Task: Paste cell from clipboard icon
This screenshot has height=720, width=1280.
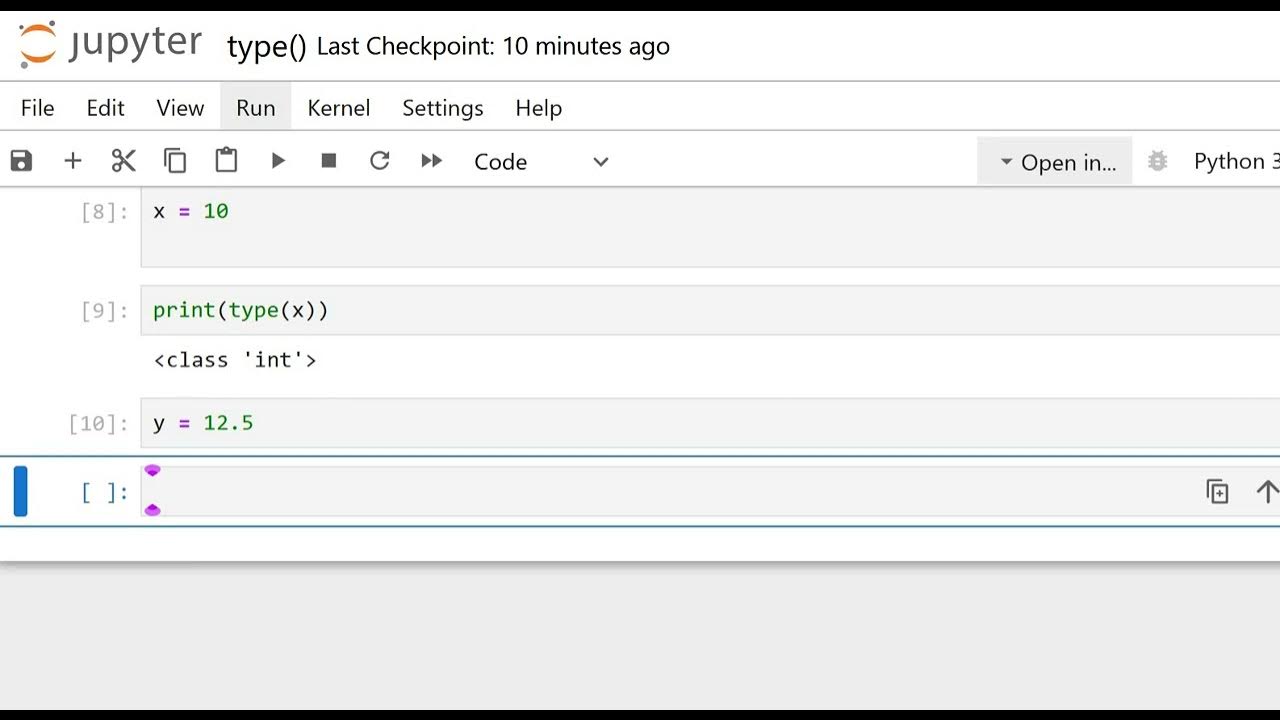Action: [226, 161]
